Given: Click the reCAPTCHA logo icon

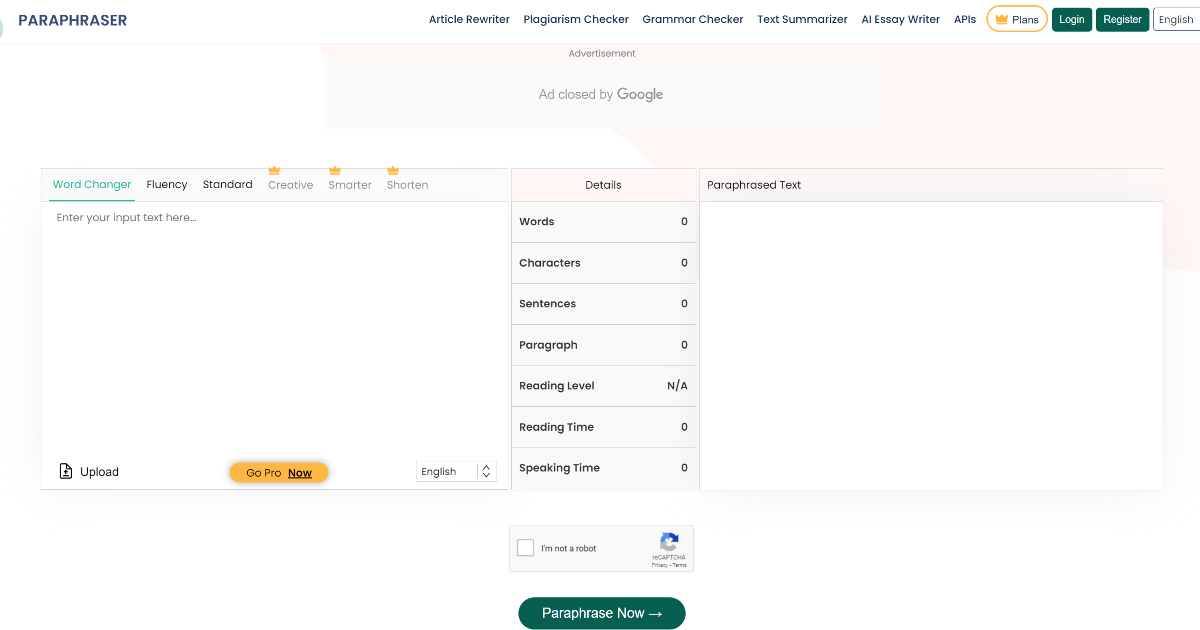Looking at the screenshot, I should point(668,543).
